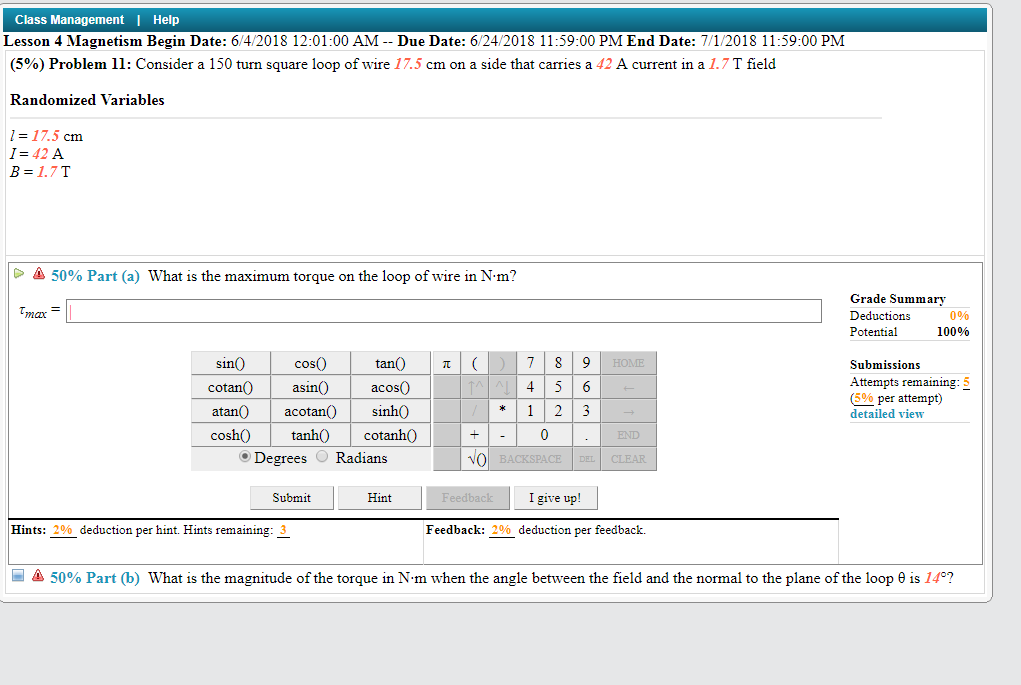Click the 'I give up!' button
1021x685 pixels.
coord(555,498)
